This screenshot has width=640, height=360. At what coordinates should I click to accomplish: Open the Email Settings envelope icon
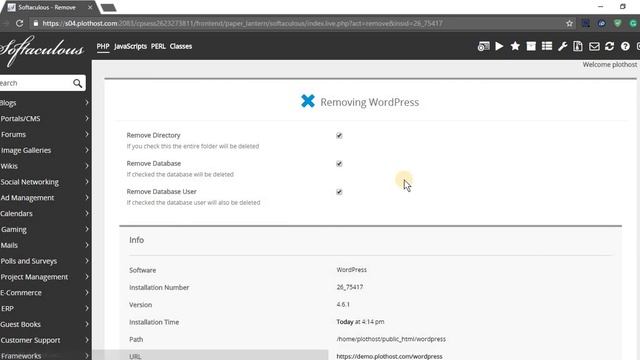tap(594, 47)
